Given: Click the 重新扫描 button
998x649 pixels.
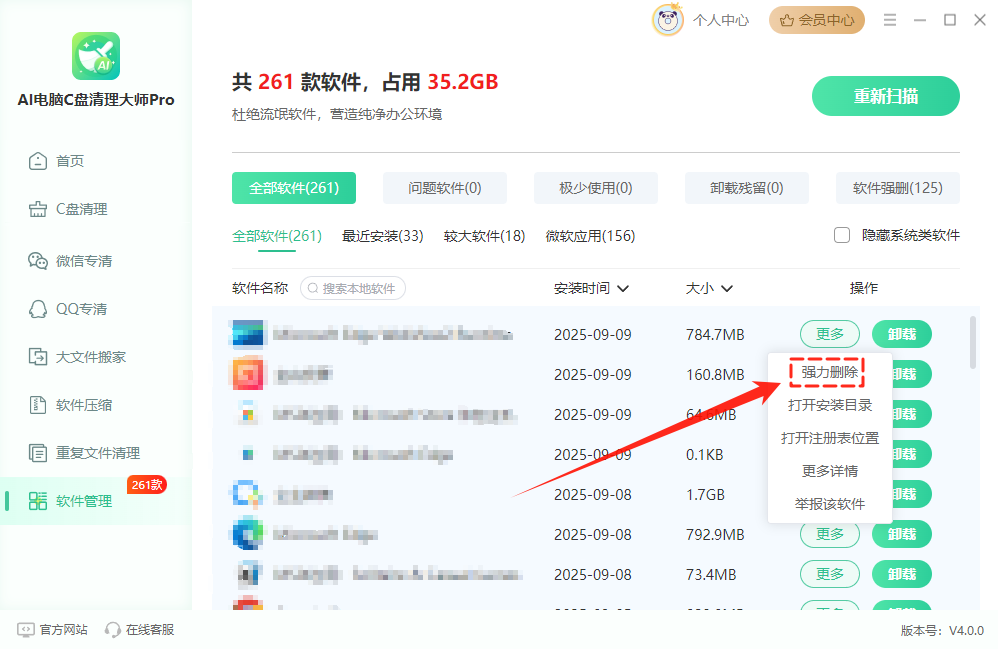Looking at the screenshot, I should [885, 96].
